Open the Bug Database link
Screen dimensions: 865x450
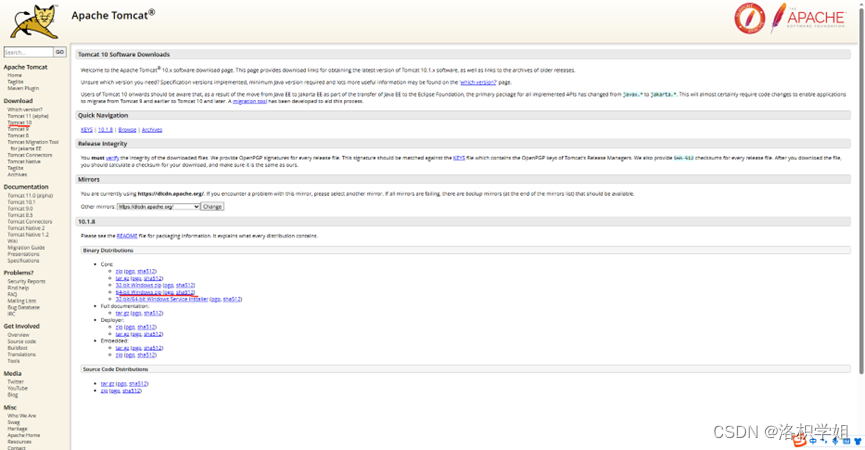[x=23, y=308]
